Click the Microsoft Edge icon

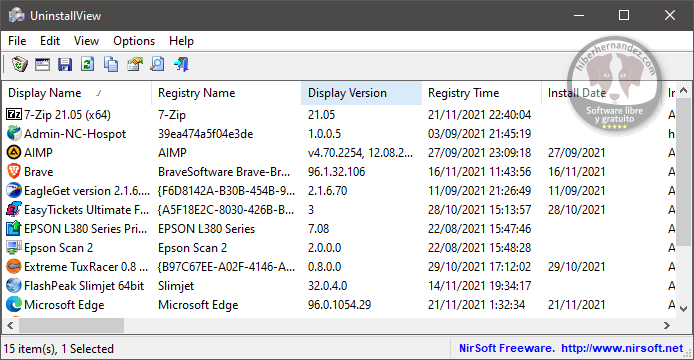[x=14, y=305]
